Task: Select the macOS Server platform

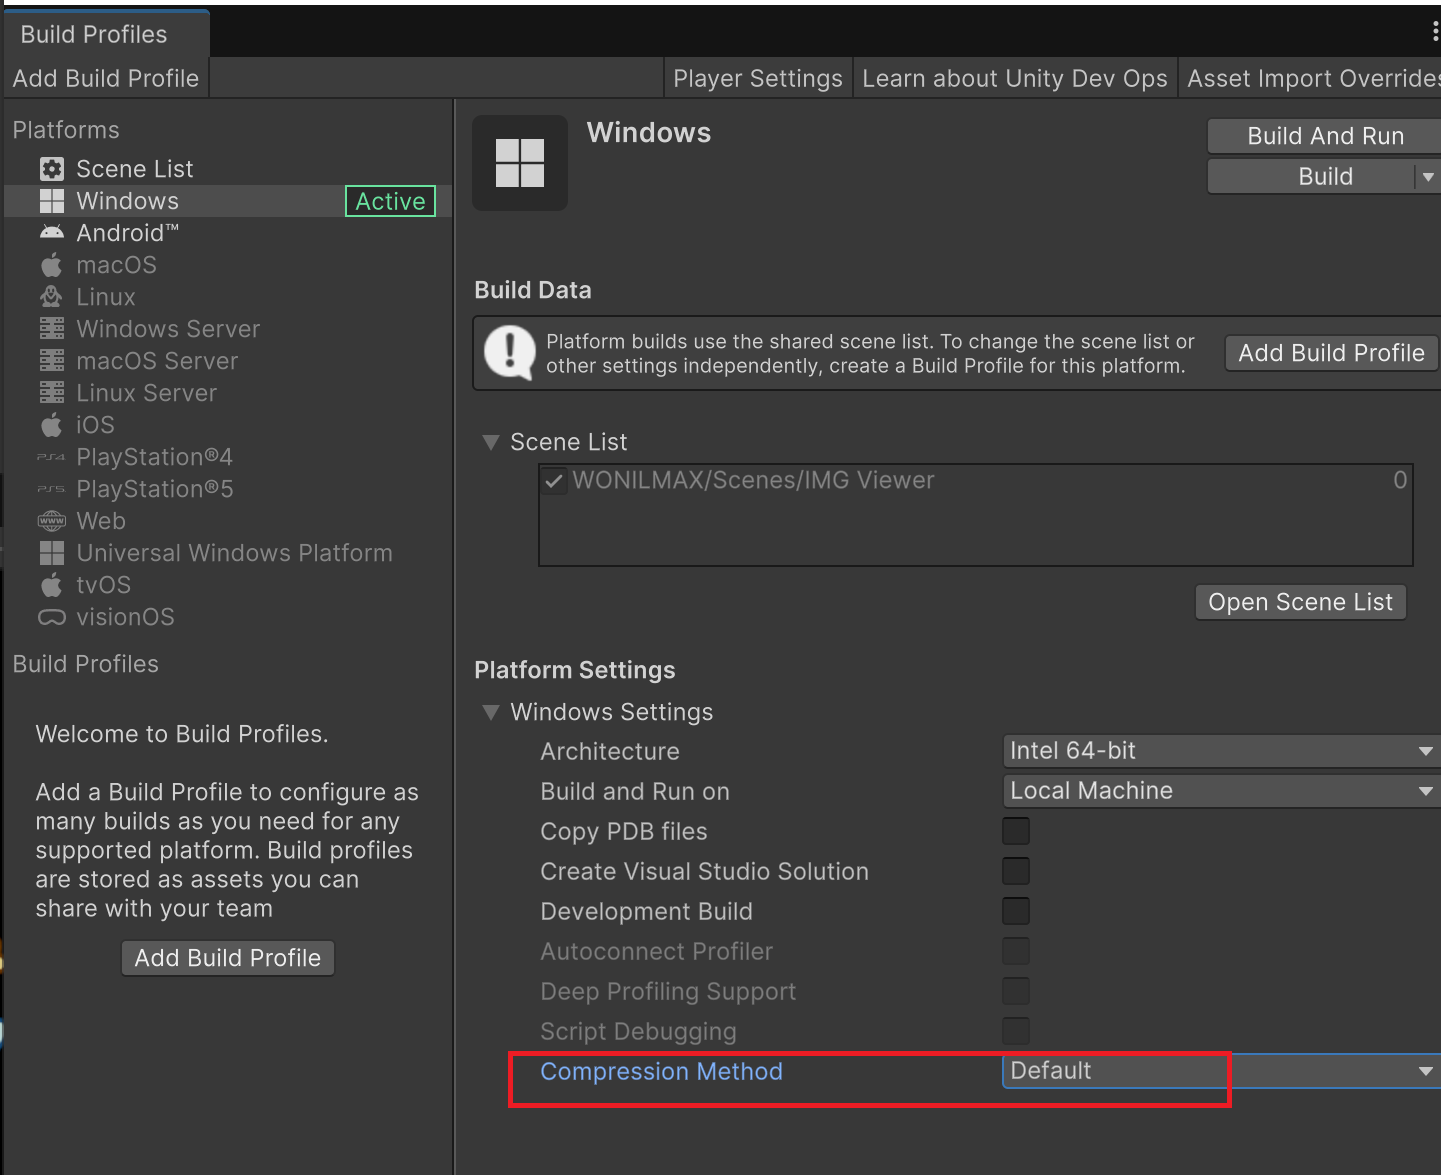Action: pyautogui.click(x=228, y=361)
